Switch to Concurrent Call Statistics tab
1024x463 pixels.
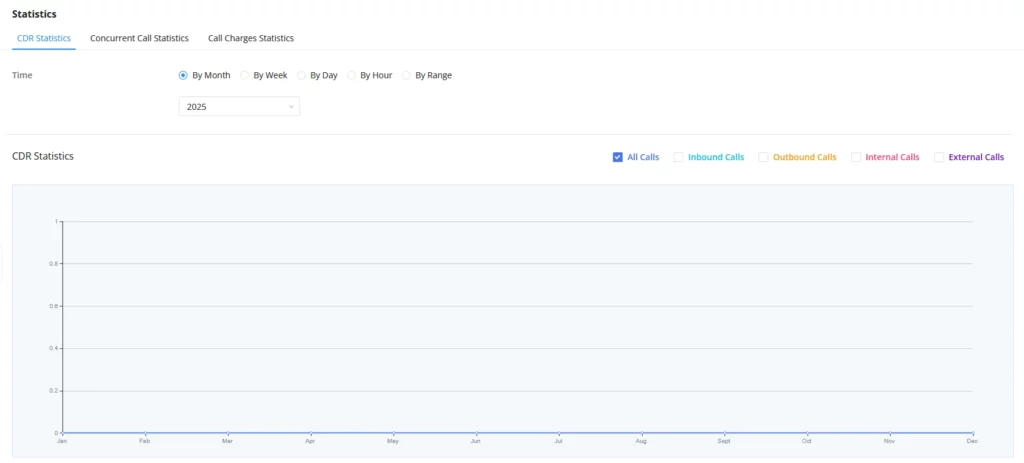pyautogui.click(x=139, y=38)
